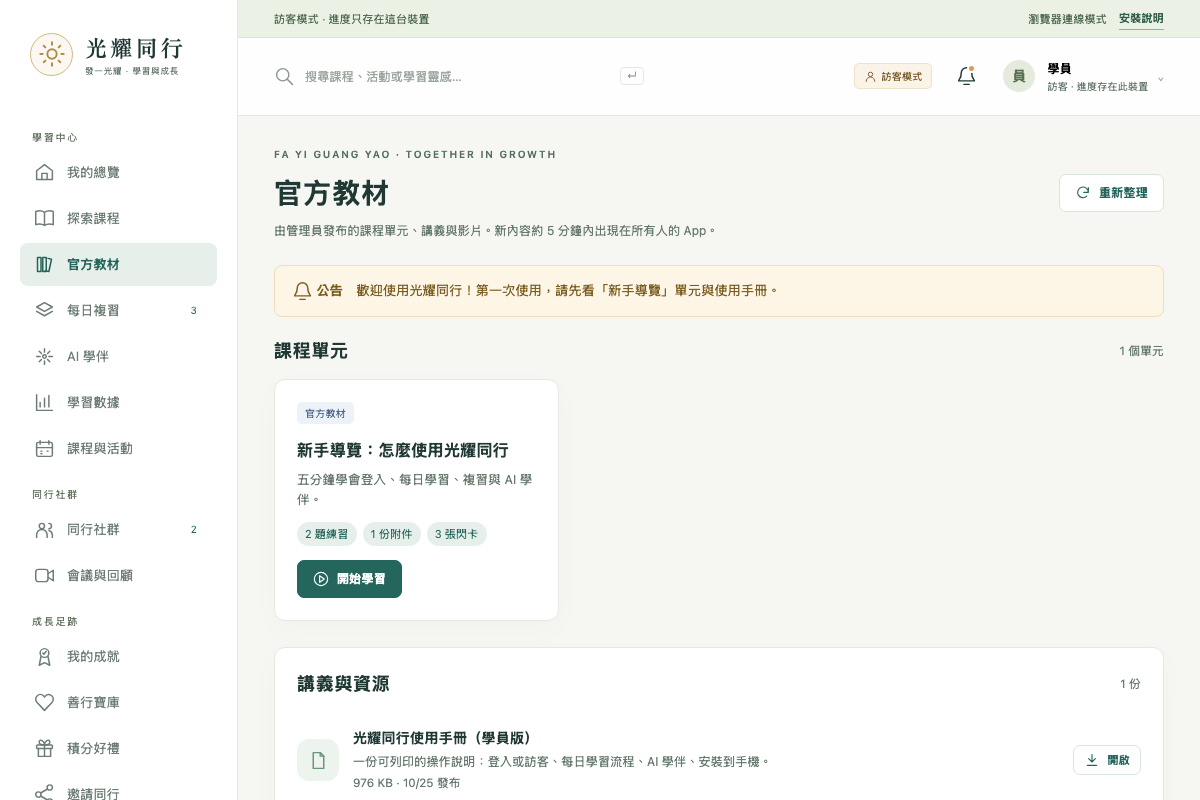
Task: Navigate to 課程與活動
Action: (118, 448)
